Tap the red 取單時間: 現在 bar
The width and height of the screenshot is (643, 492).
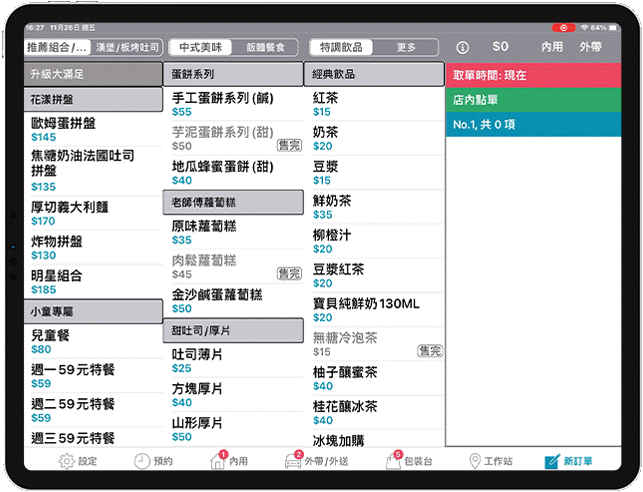coord(533,76)
